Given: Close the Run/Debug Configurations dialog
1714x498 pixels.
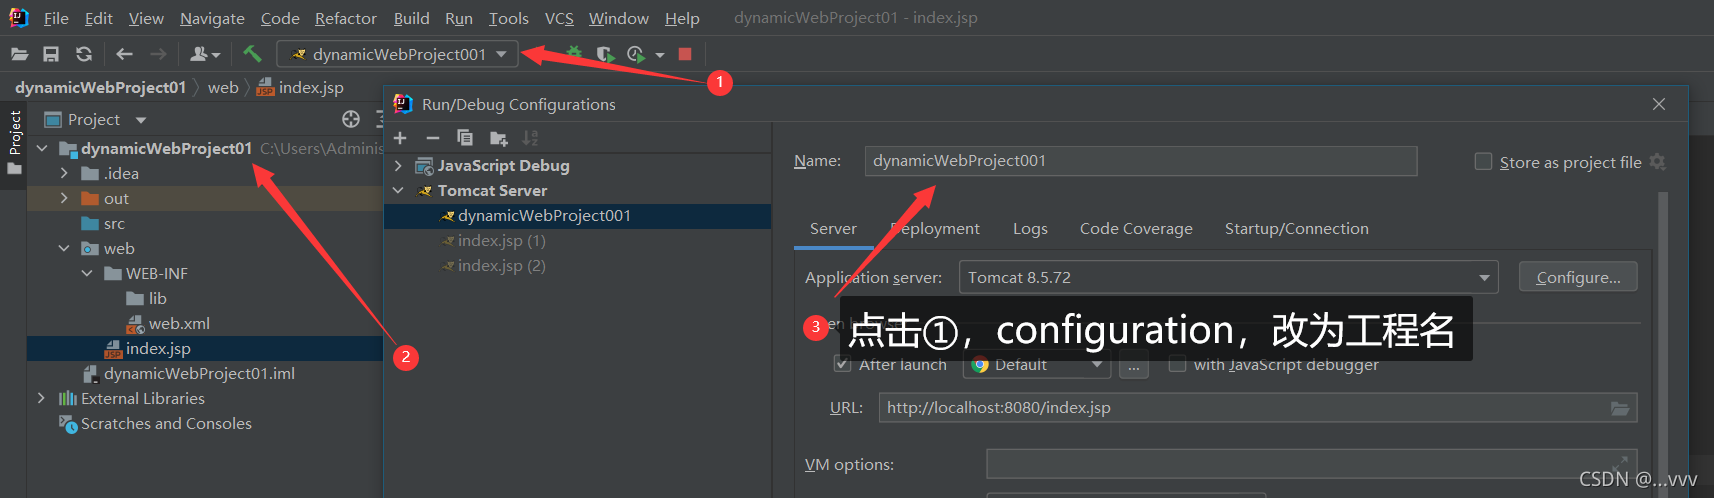Looking at the screenshot, I should point(1659,104).
